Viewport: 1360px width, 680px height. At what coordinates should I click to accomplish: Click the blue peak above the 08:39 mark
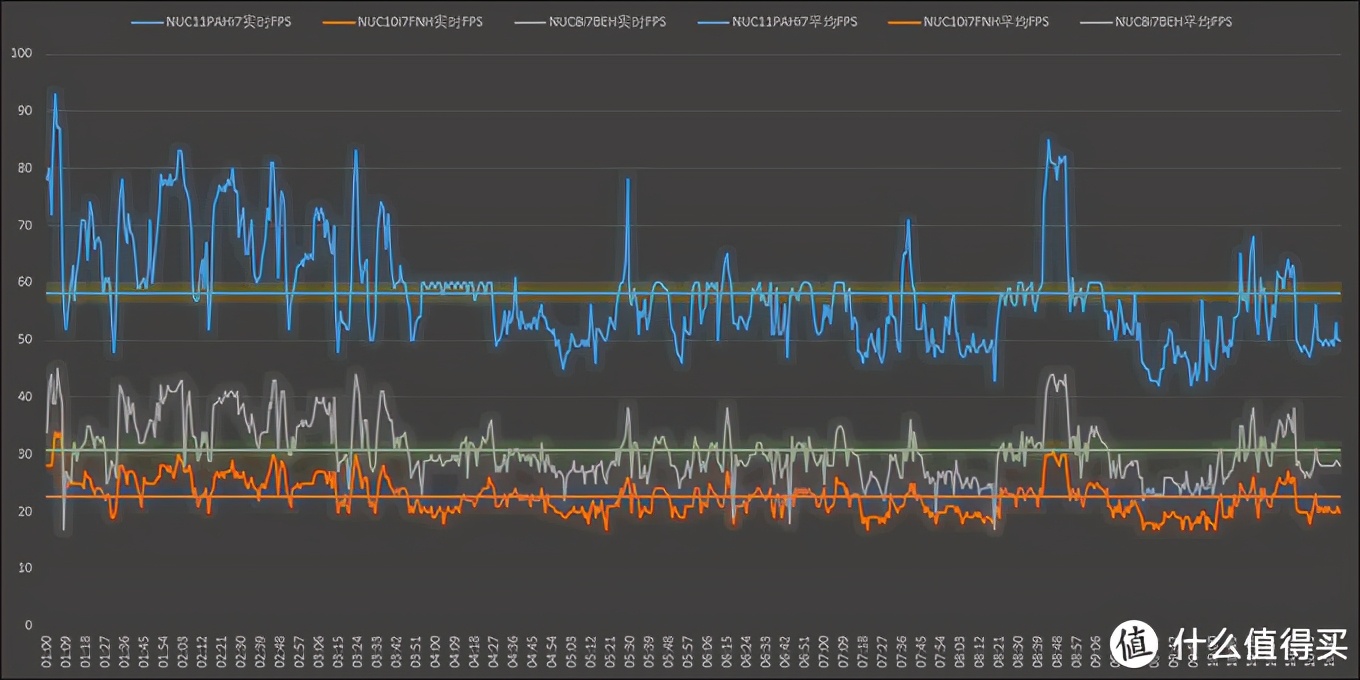[x=1048, y=141]
